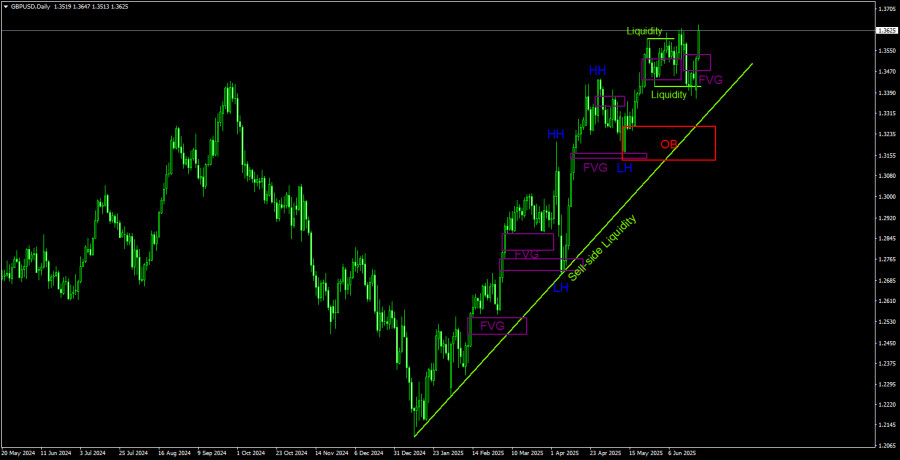The image size is (900, 460).
Task: Click the 1 Apr 2025 date label
Action: [x=564, y=453]
